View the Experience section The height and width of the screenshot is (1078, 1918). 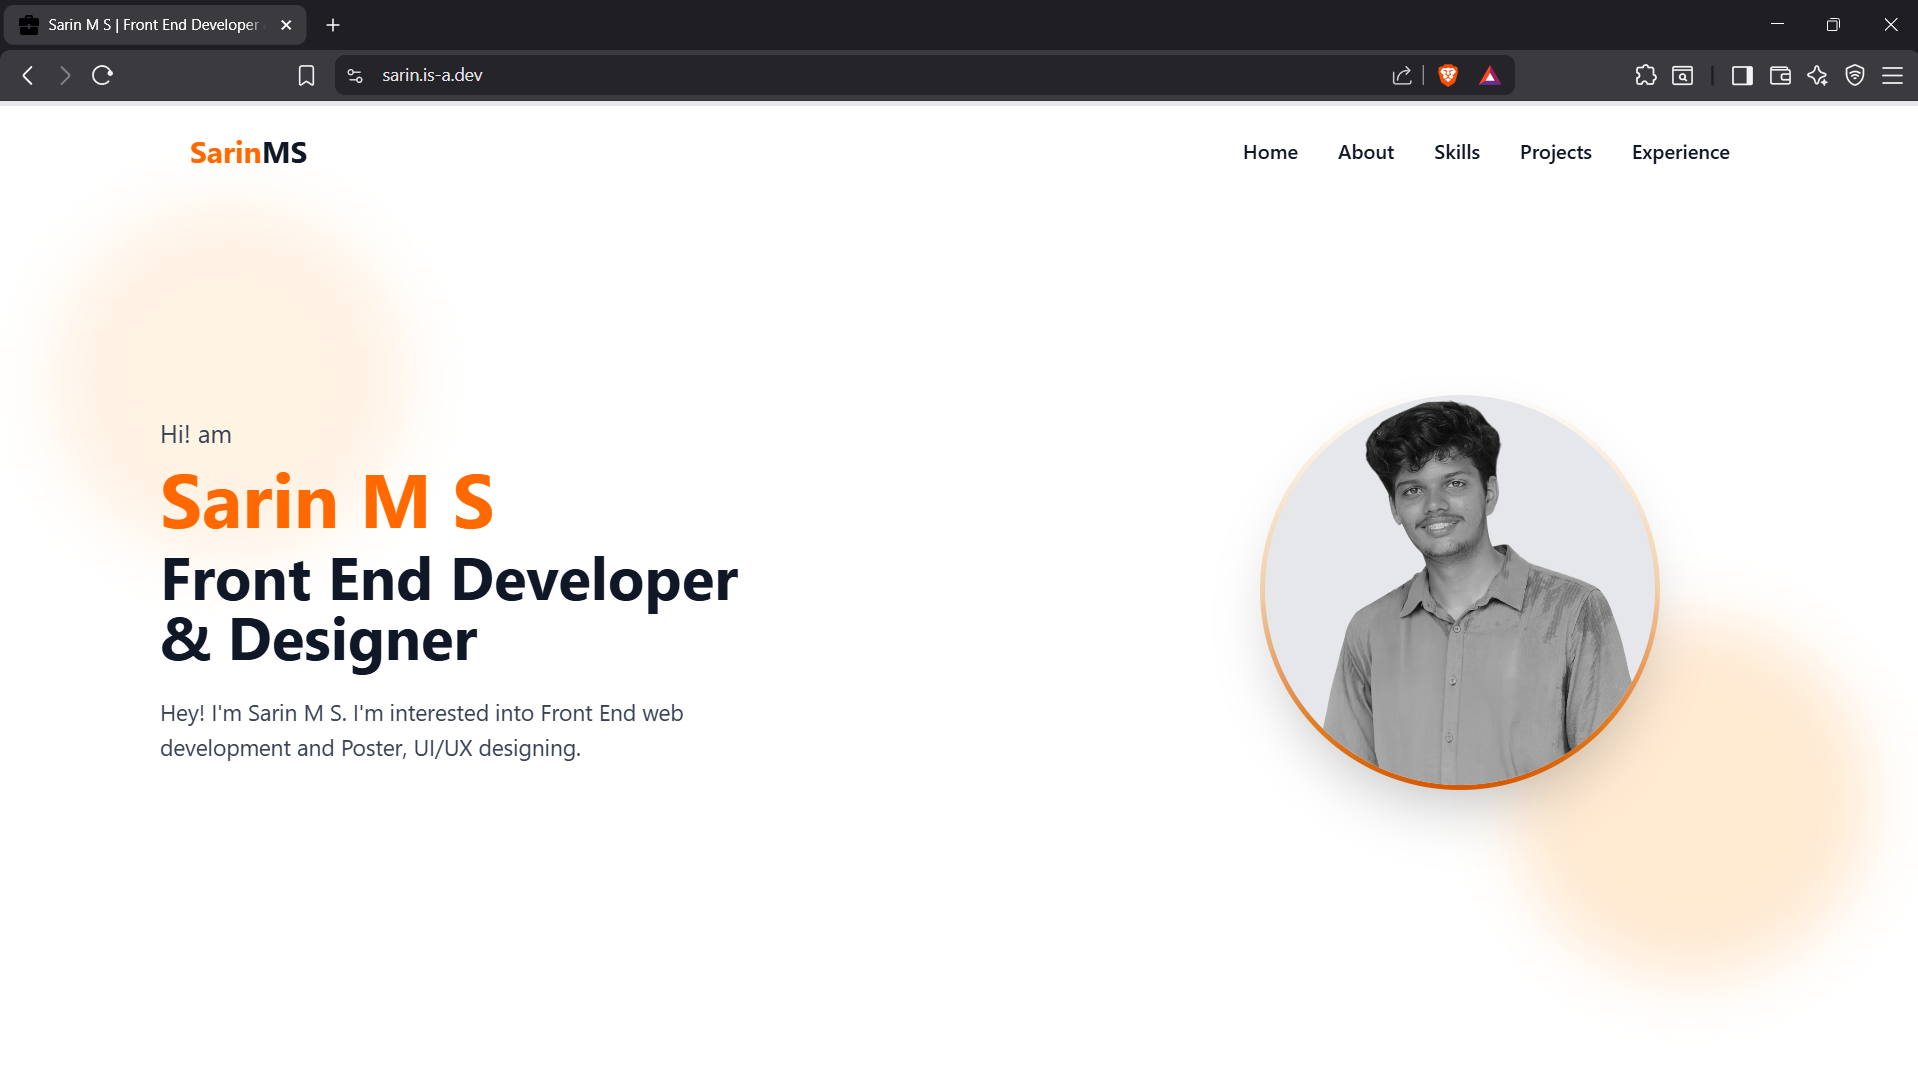click(1680, 152)
